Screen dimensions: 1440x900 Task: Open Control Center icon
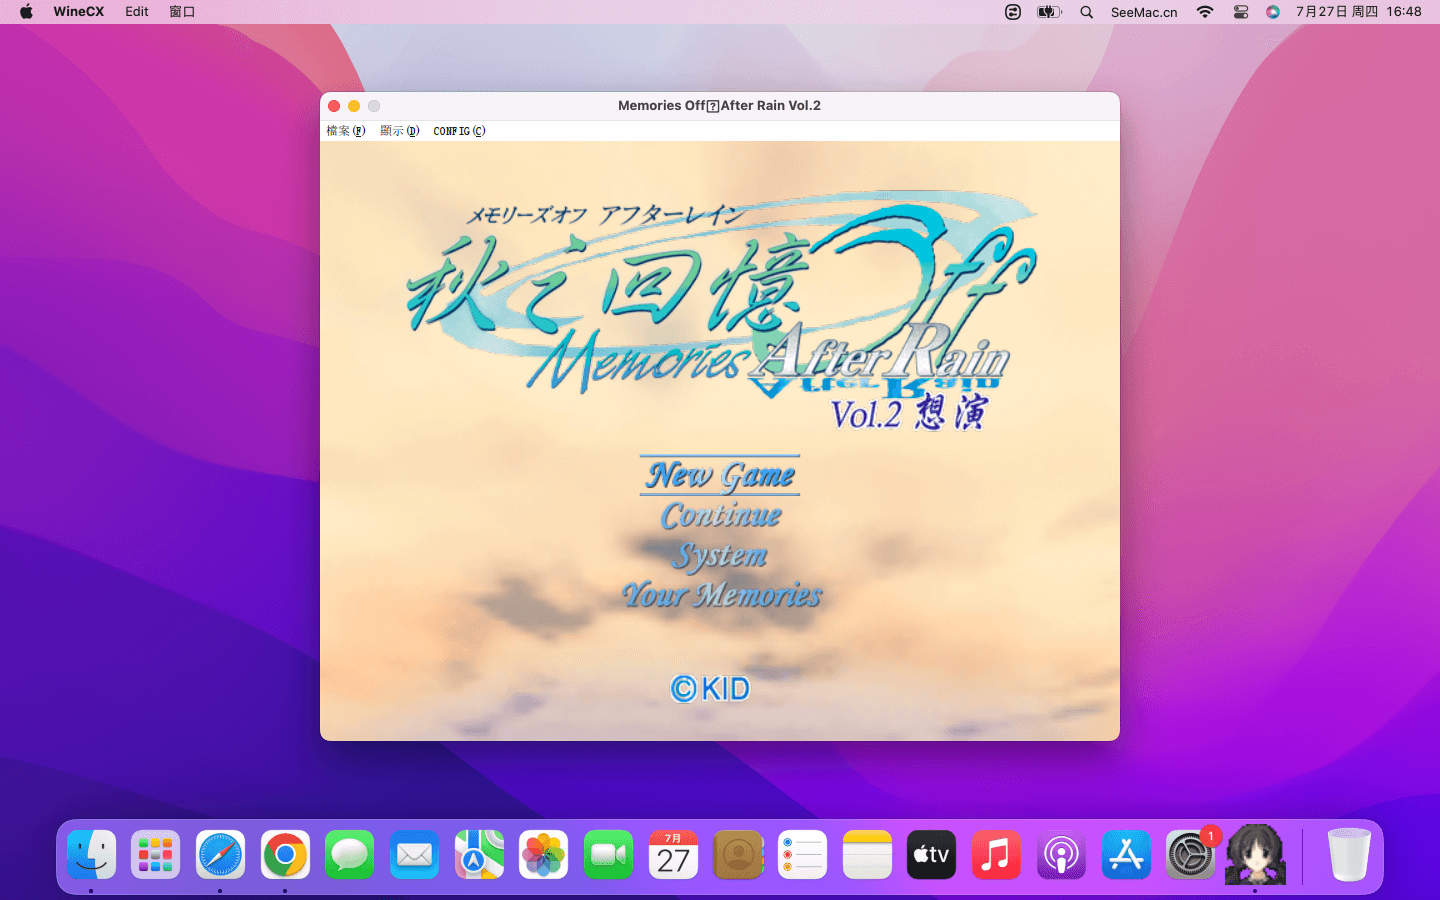(x=1241, y=12)
